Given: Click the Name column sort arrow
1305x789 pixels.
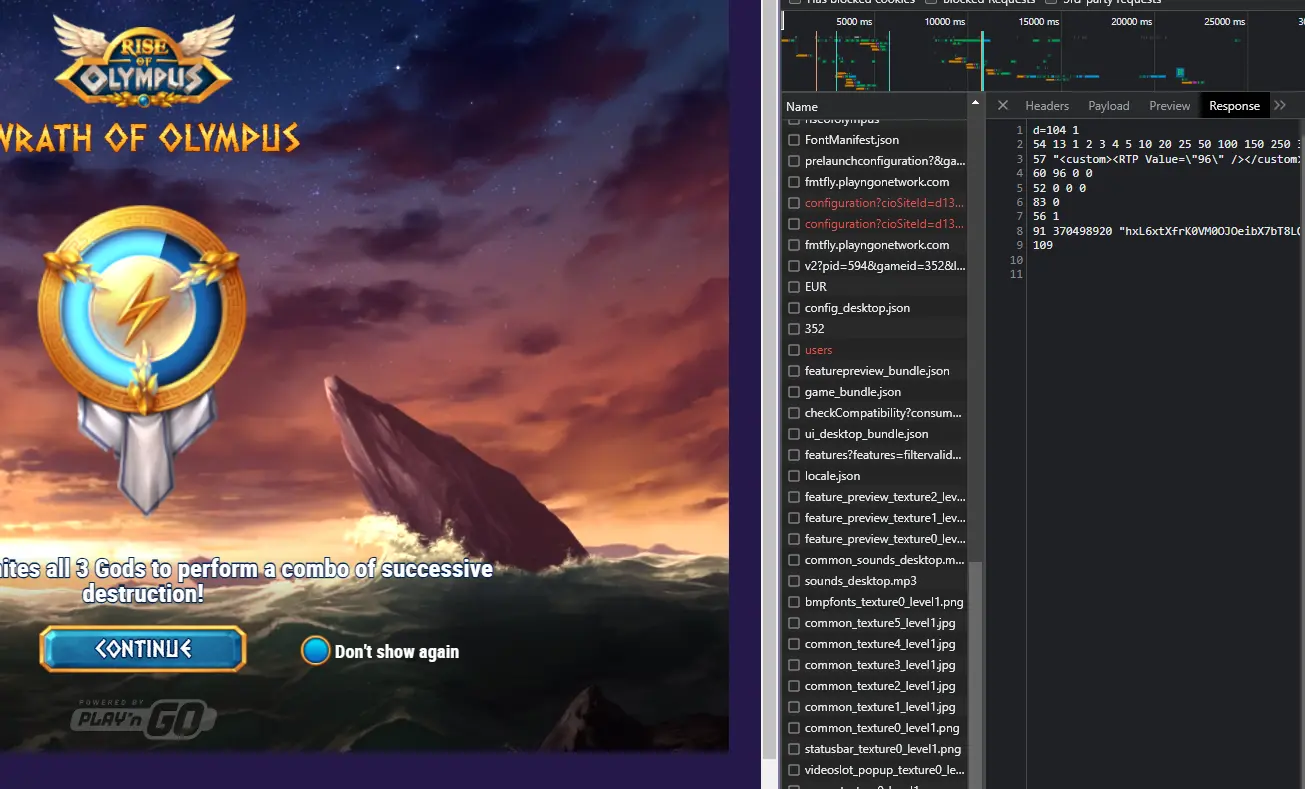Looking at the screenshot, I should 975,103.
